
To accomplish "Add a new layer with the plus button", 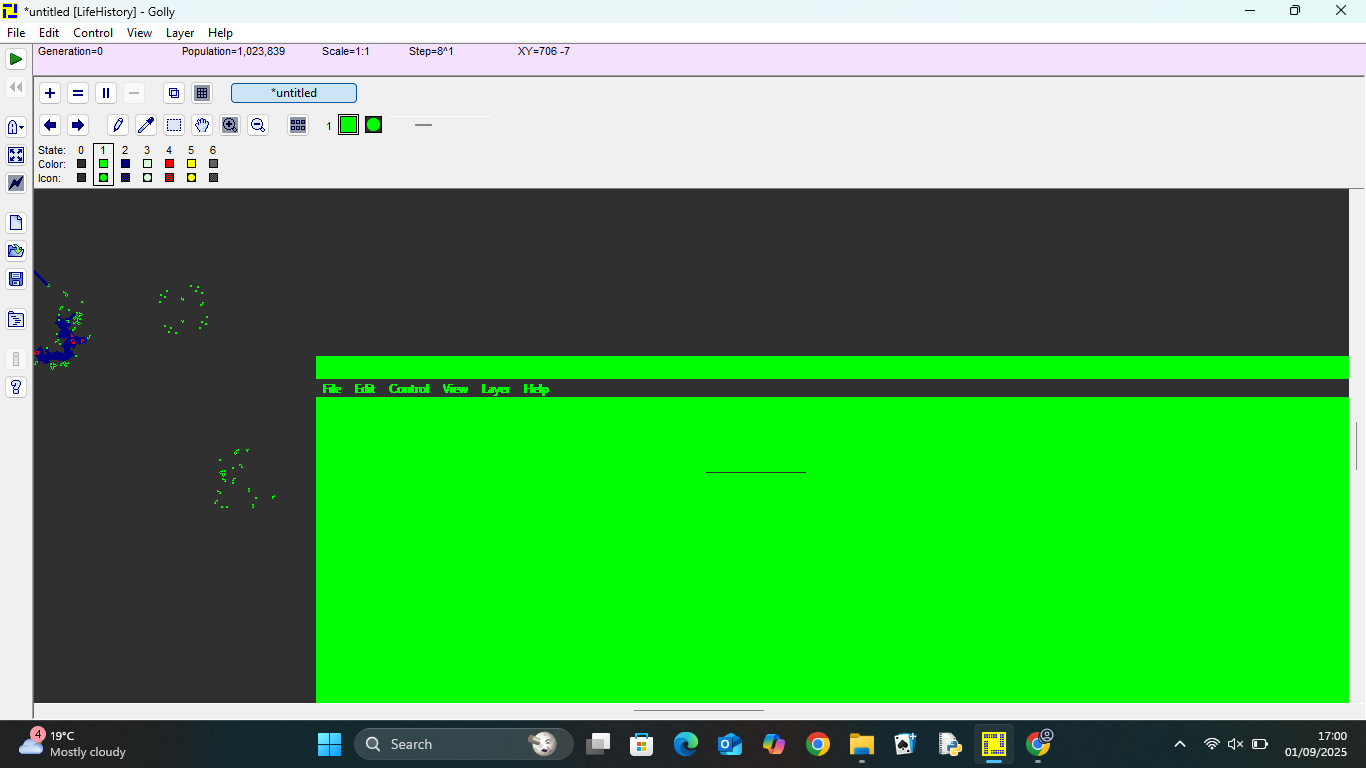I will 50,93.
